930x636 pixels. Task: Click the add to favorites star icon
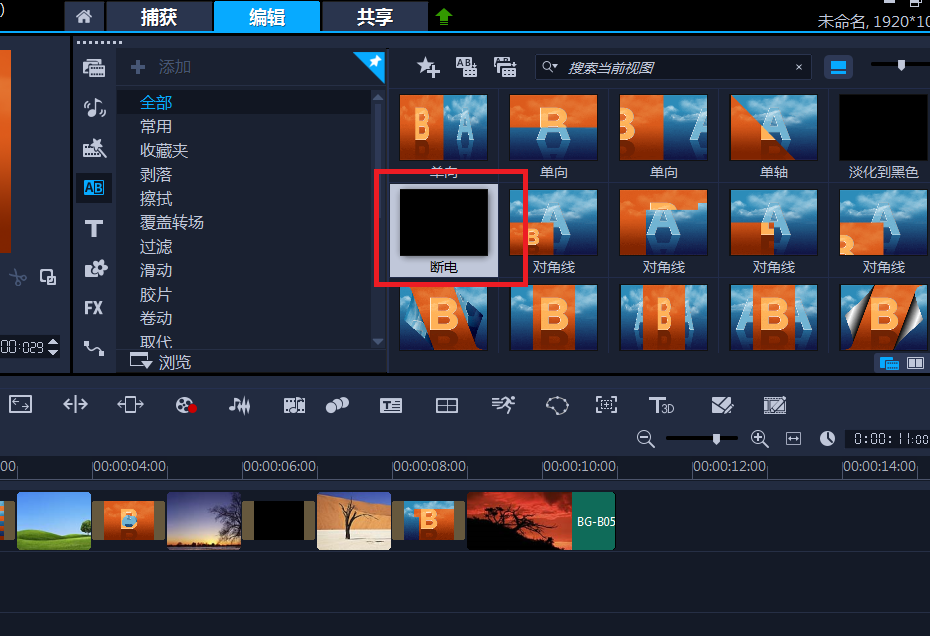coord(428,67)
